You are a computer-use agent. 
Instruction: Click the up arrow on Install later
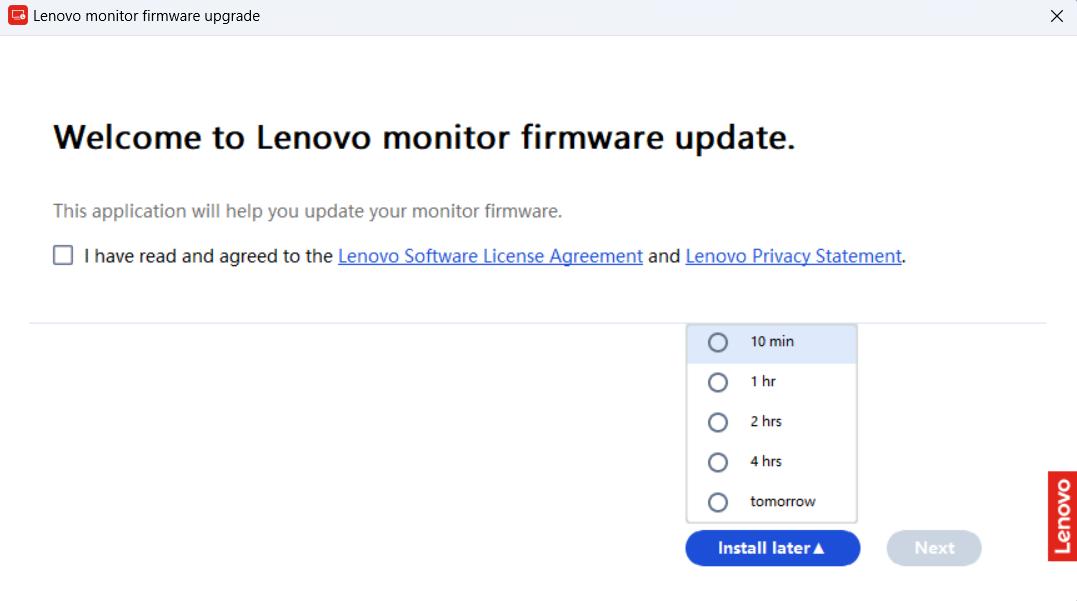pyautogui.click(x=819, y=548)
